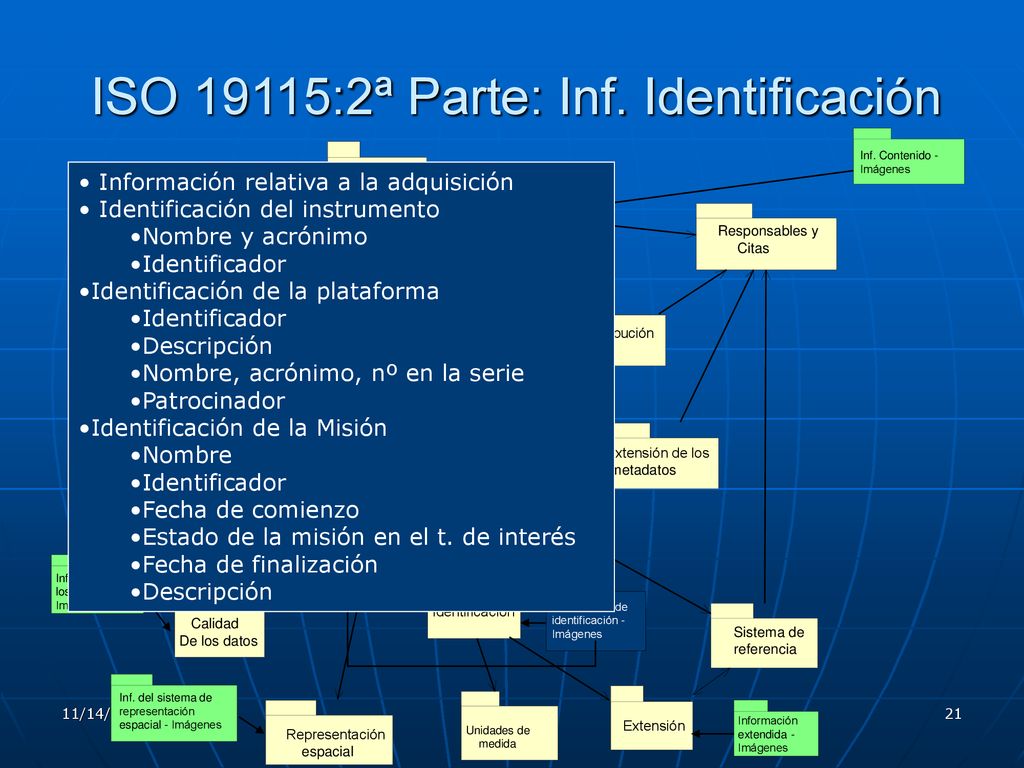The height and width of the screenshot is (768, 1024).
Task: Select the 'Identificación del instrumento' bullet
Action: [x=269, y=209]
